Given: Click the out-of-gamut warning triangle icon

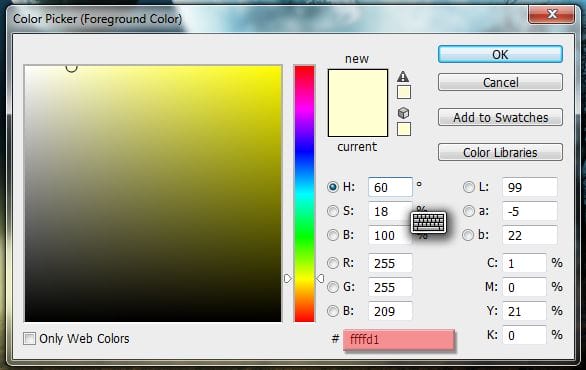Looking at the screenshot, I should [x=403, y=77].
